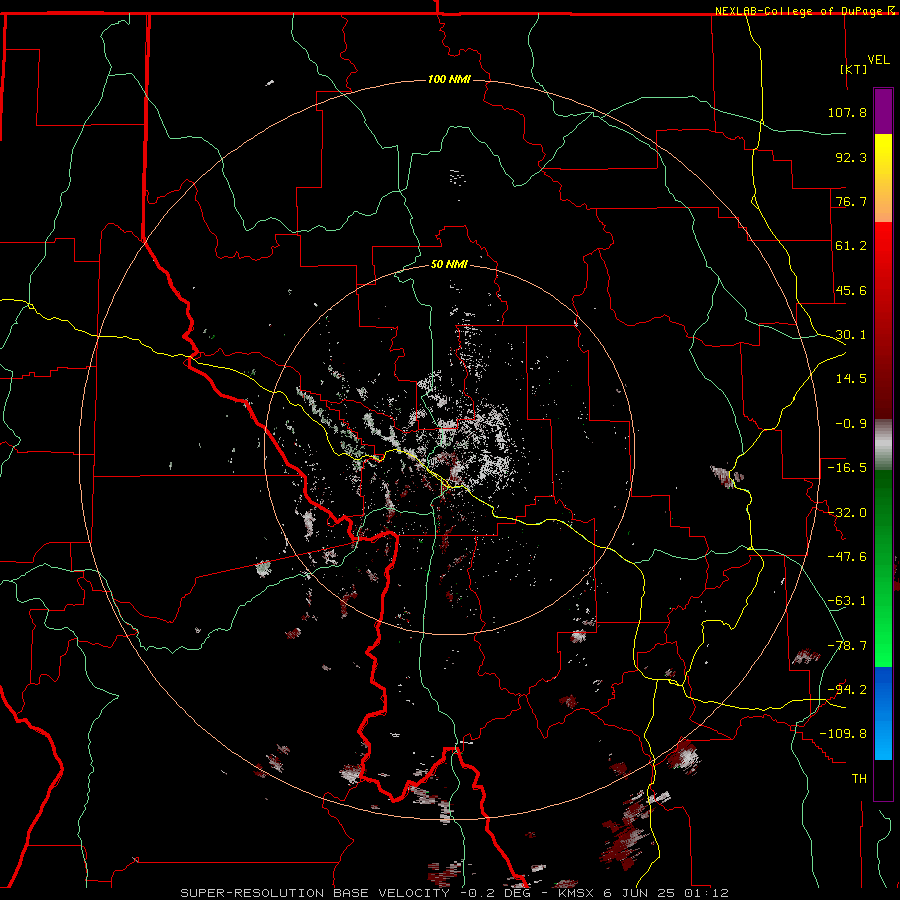Click the -63.1 velocity scale value
The width and height of the screenshot is (900, 900).
click(847, 601)
